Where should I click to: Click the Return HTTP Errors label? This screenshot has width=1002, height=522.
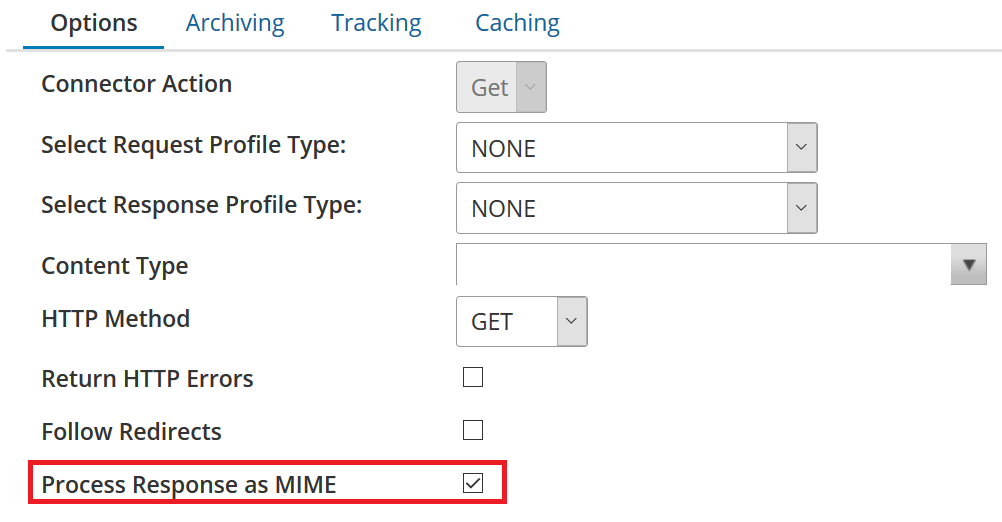click(x=147, y=379)
